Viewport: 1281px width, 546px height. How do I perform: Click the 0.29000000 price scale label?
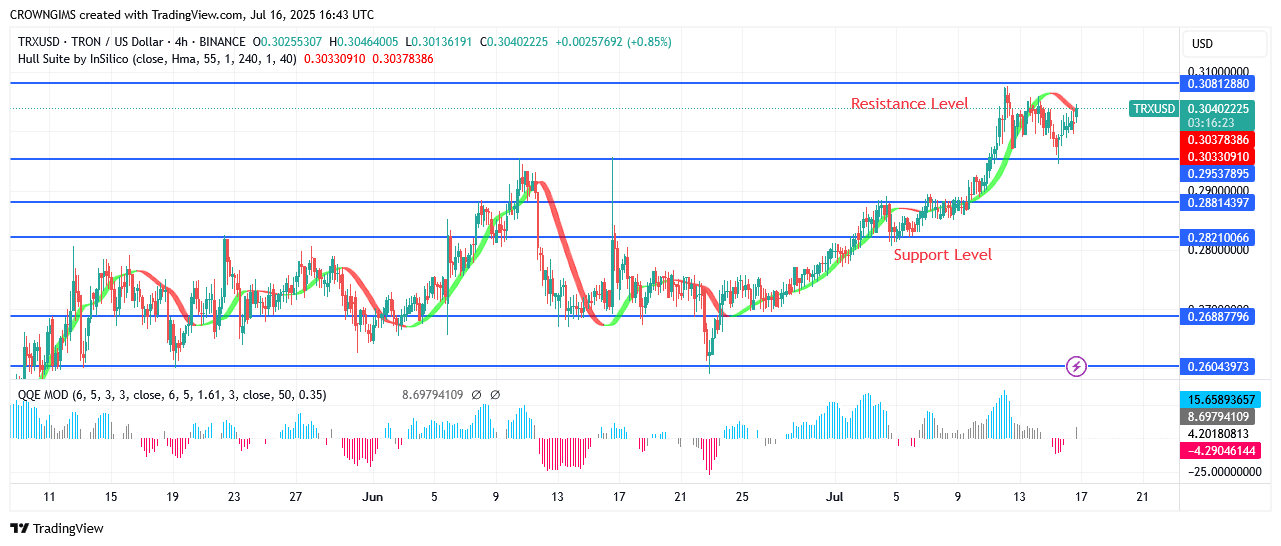pyautogui.click(x=1218, y=190)
